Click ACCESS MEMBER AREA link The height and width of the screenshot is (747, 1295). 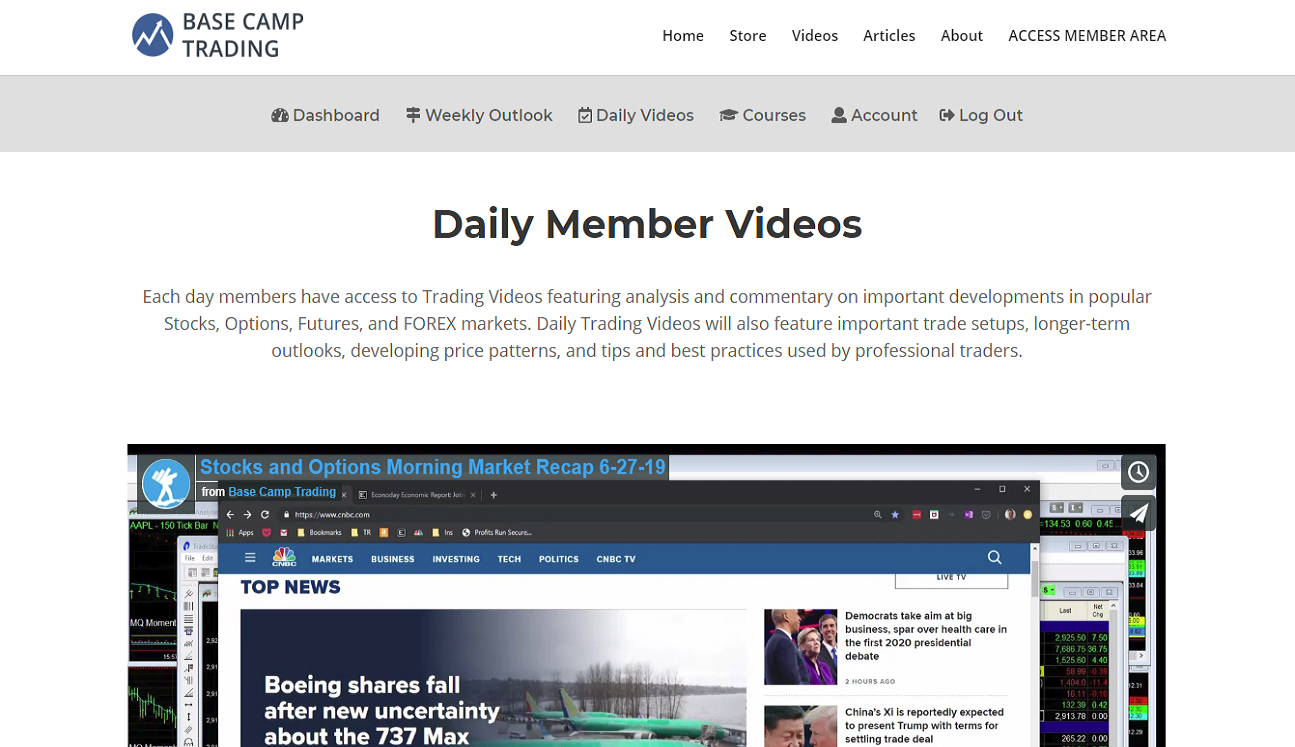point(1087,36)
